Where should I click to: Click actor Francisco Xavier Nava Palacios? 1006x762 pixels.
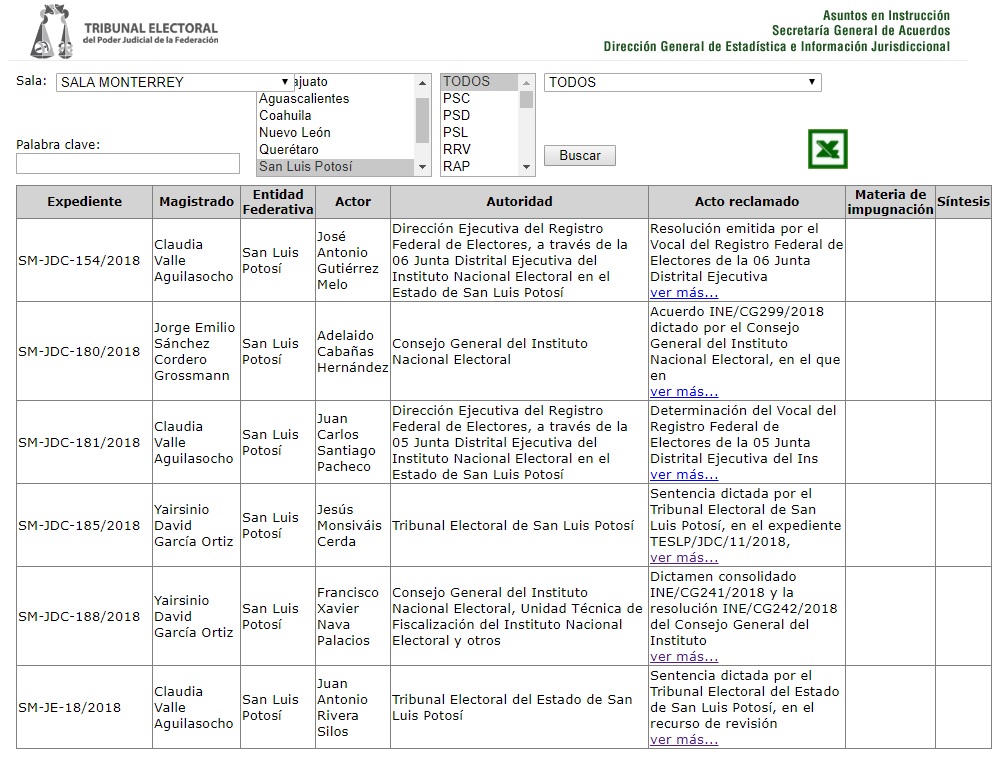(x=348, y=617)
